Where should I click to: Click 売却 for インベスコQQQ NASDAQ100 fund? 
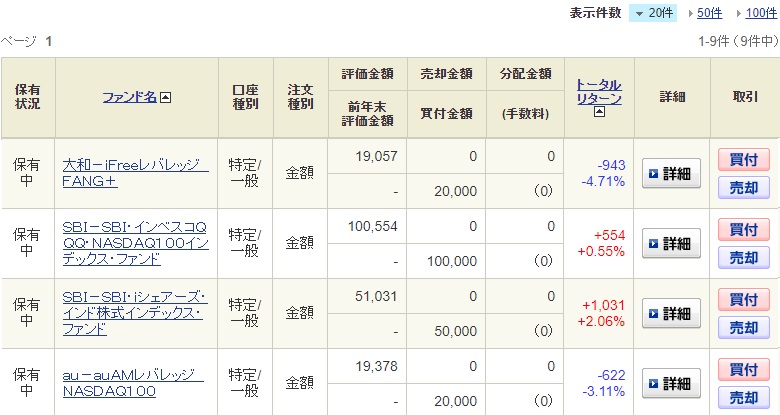[x=744, y=258]
